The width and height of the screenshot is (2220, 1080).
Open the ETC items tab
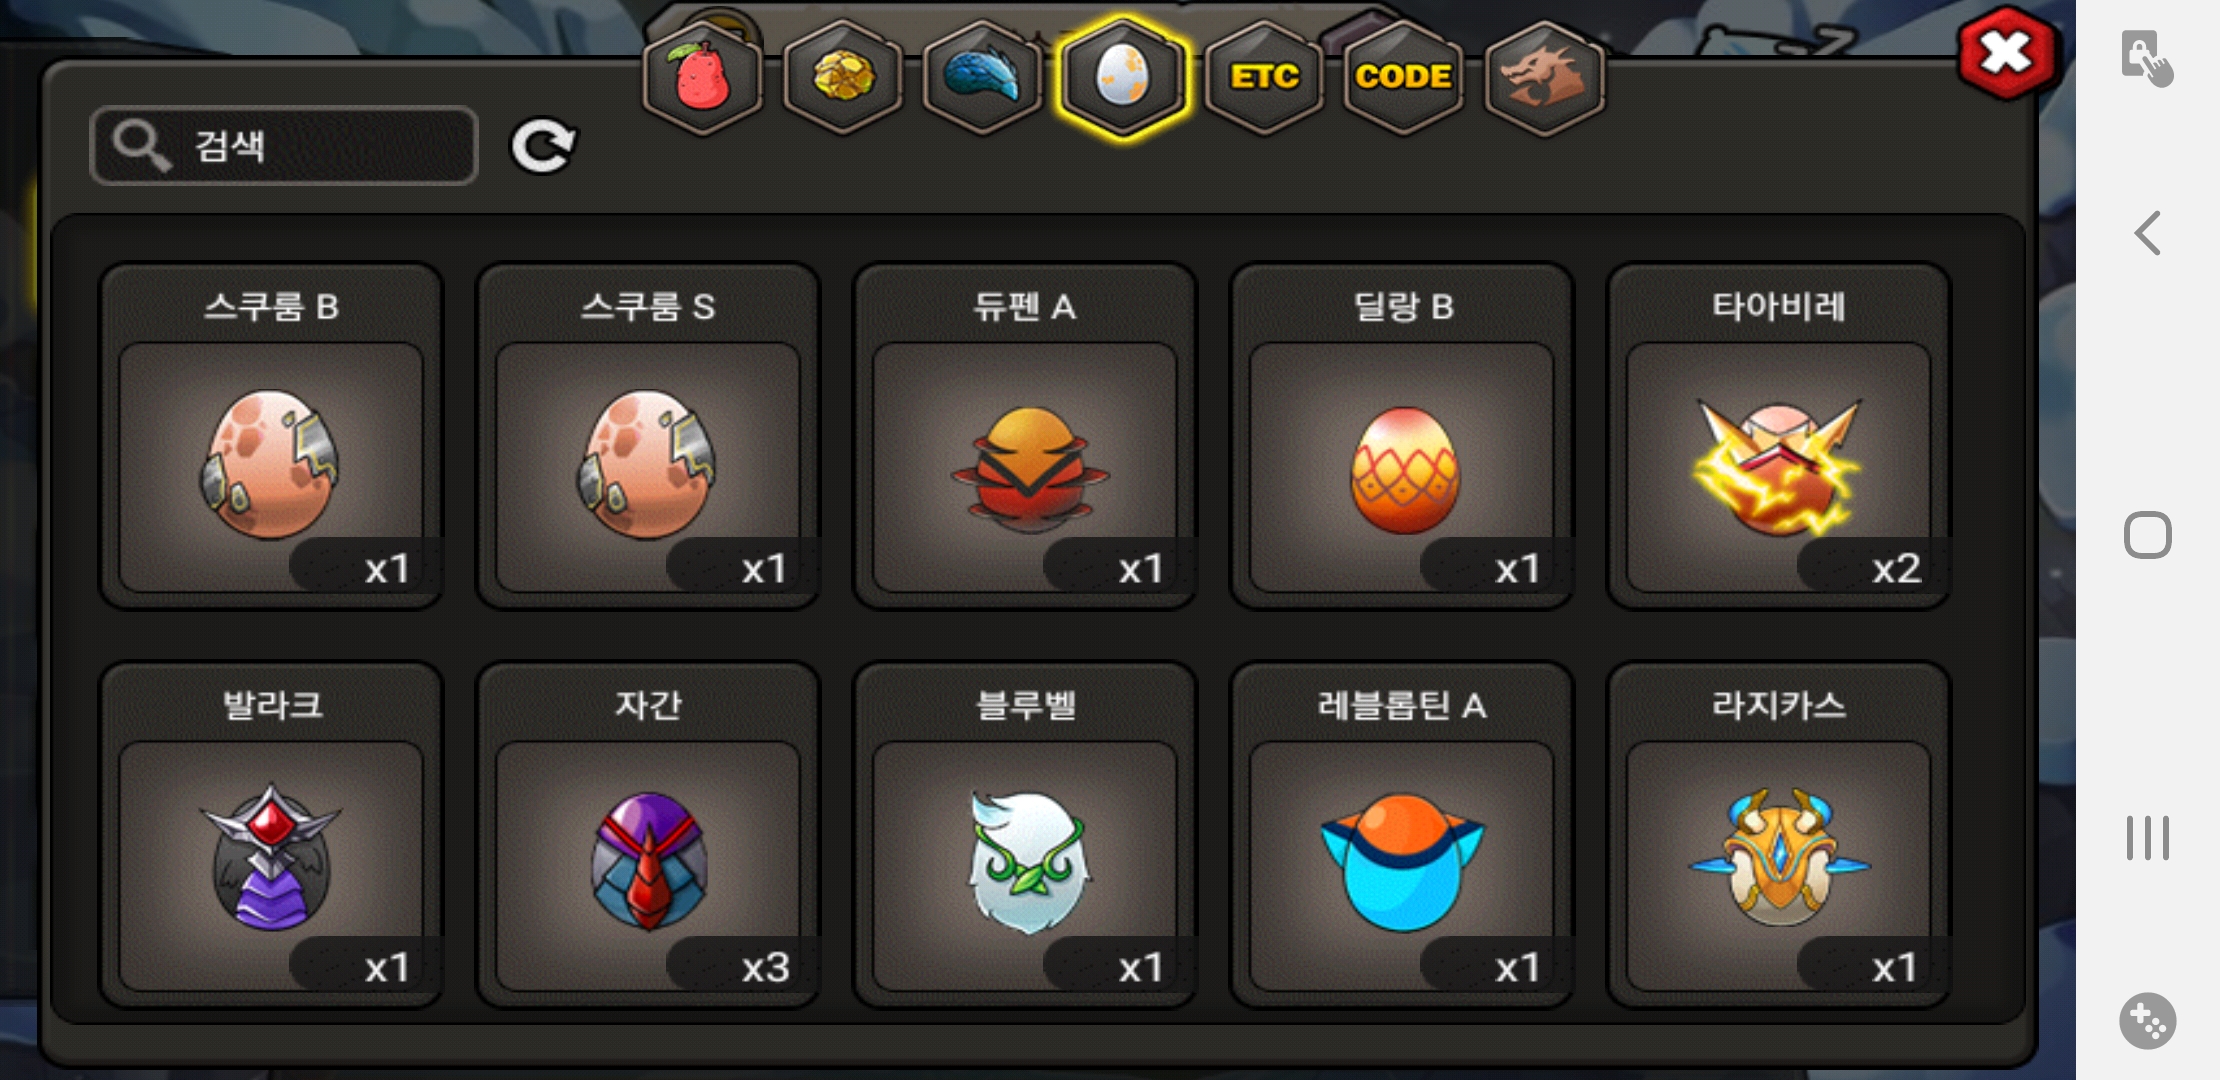coord(1264,76)
